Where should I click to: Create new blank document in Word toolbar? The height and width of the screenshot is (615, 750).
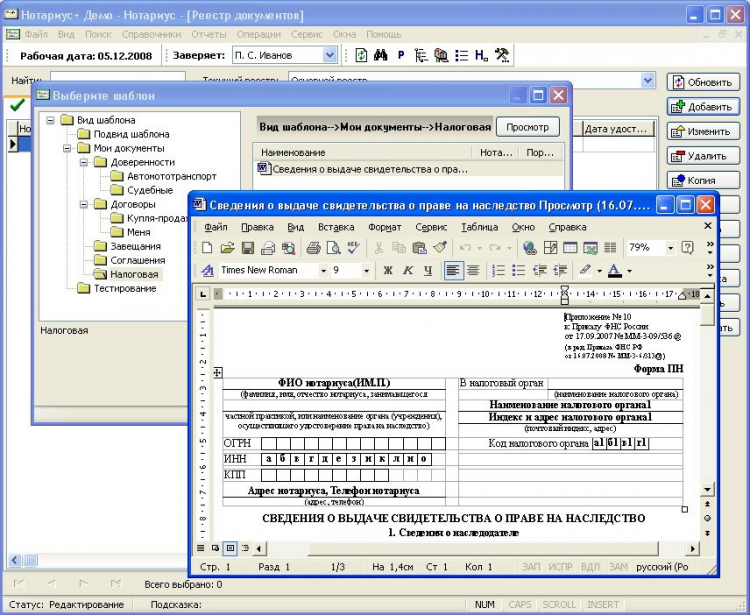coord(207,248)
